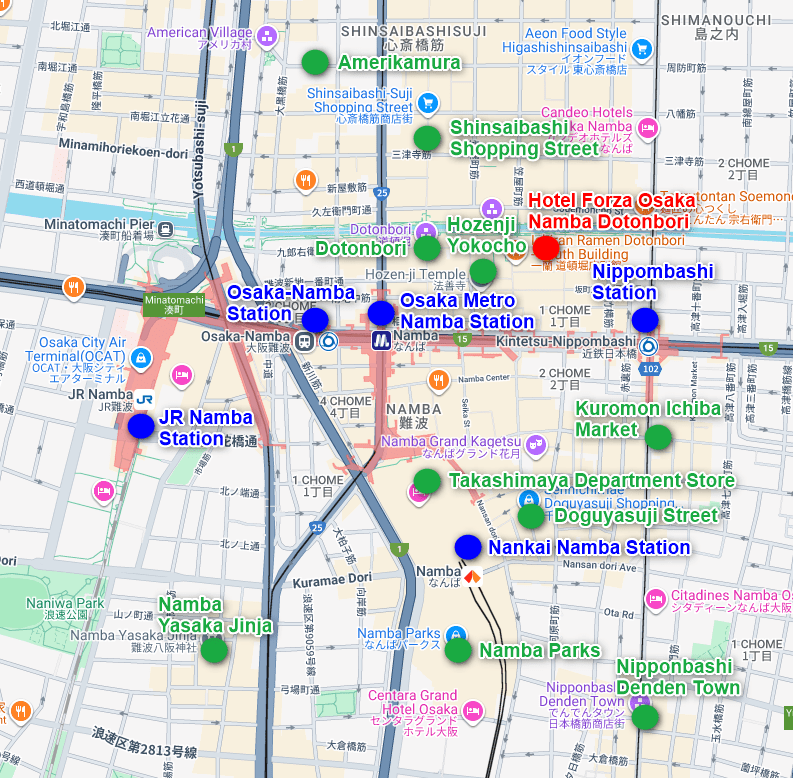This screenshot has height=778, width=793.
Task: Click the Kuromon Ichiba Market label
Action: [x=648, y=419]
